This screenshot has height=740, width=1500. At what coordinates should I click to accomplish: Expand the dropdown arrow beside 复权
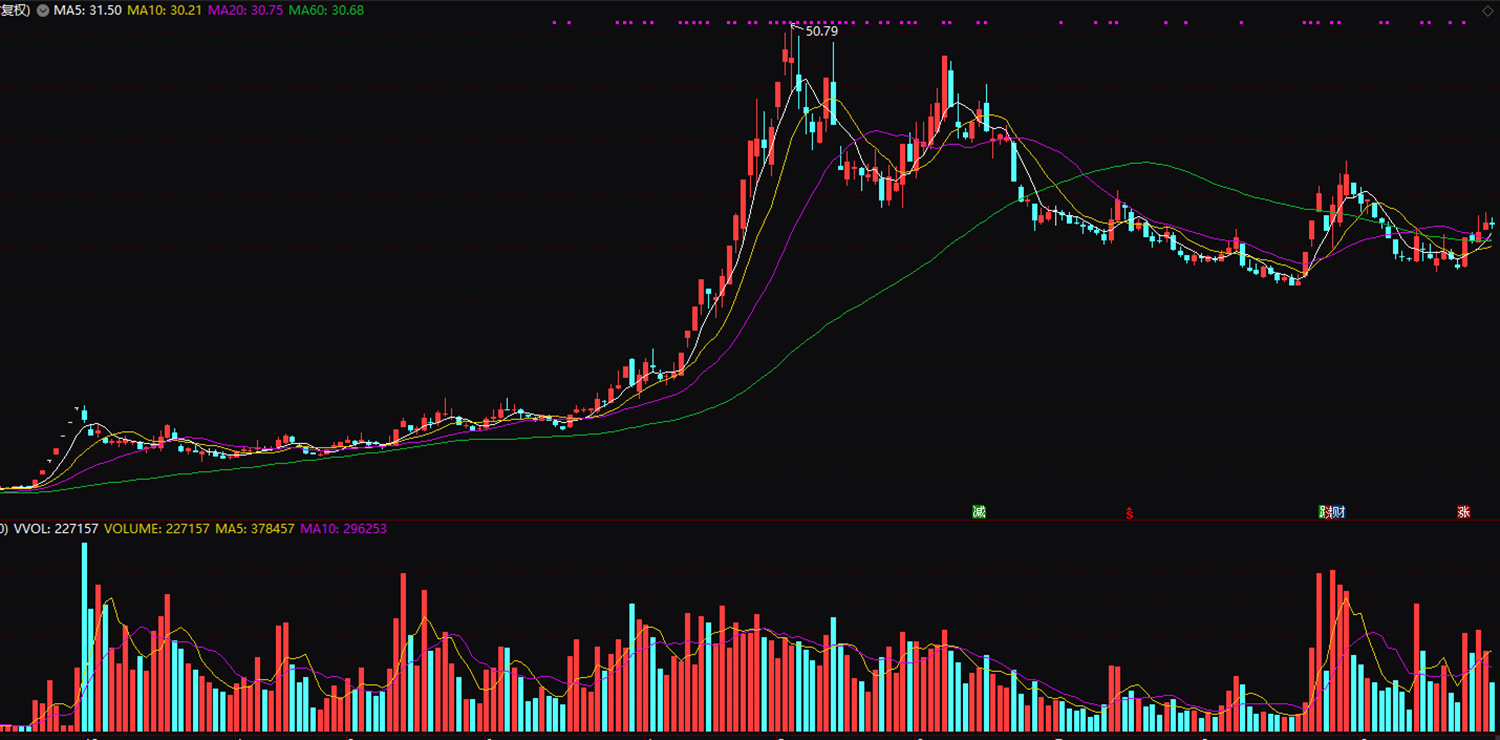point(43,10)
